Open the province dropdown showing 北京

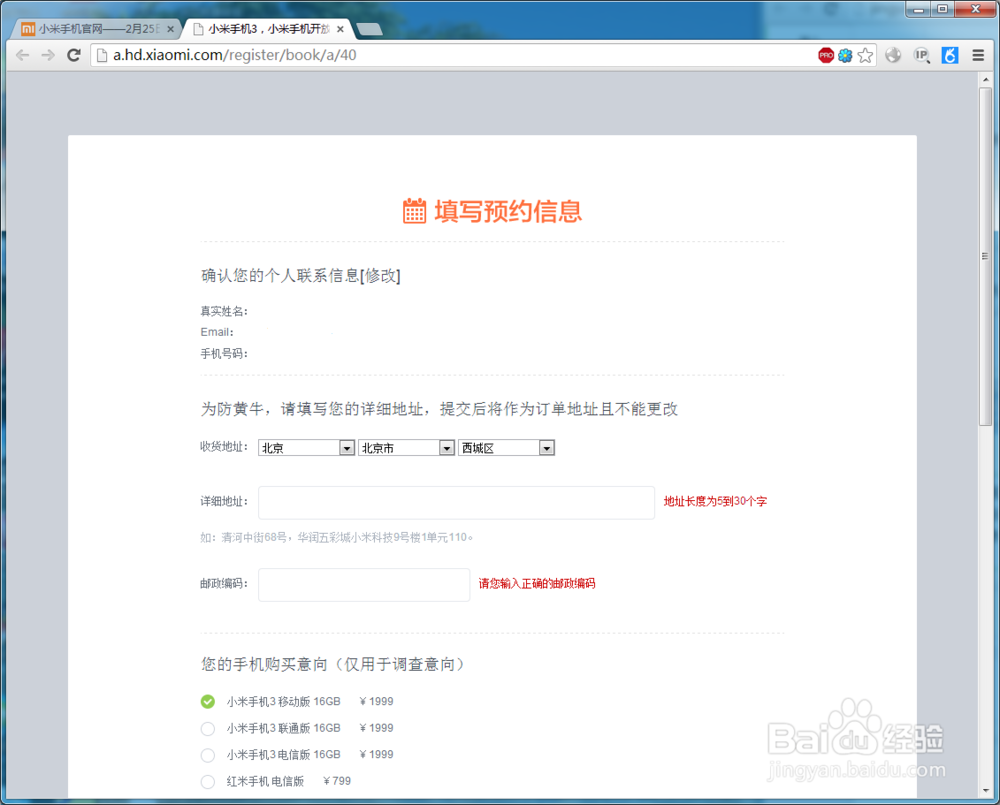pyautogui.click(x=306, y=448)
